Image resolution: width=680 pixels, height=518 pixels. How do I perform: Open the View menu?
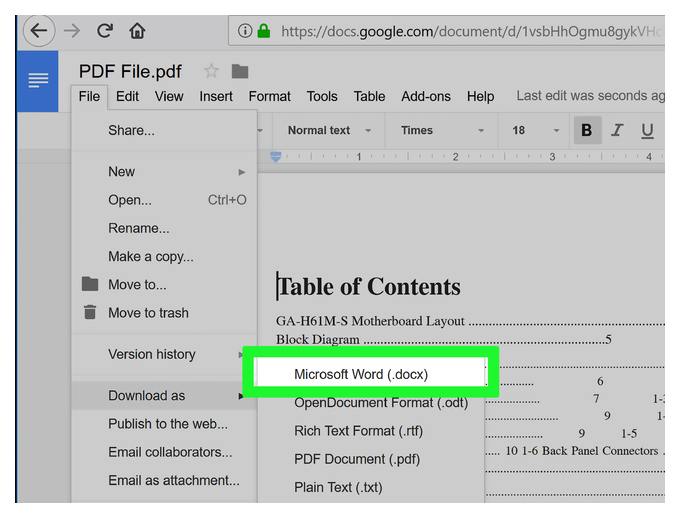(x=169, y=96)
